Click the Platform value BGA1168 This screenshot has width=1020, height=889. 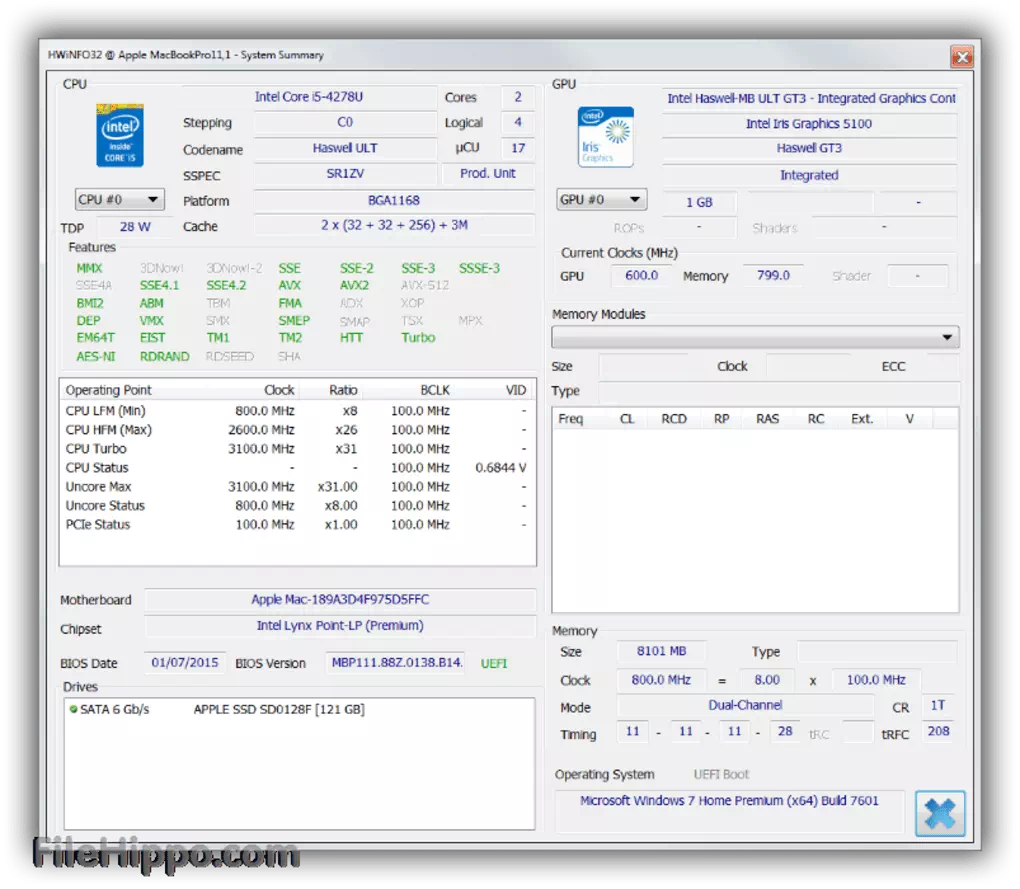(394, 200)
